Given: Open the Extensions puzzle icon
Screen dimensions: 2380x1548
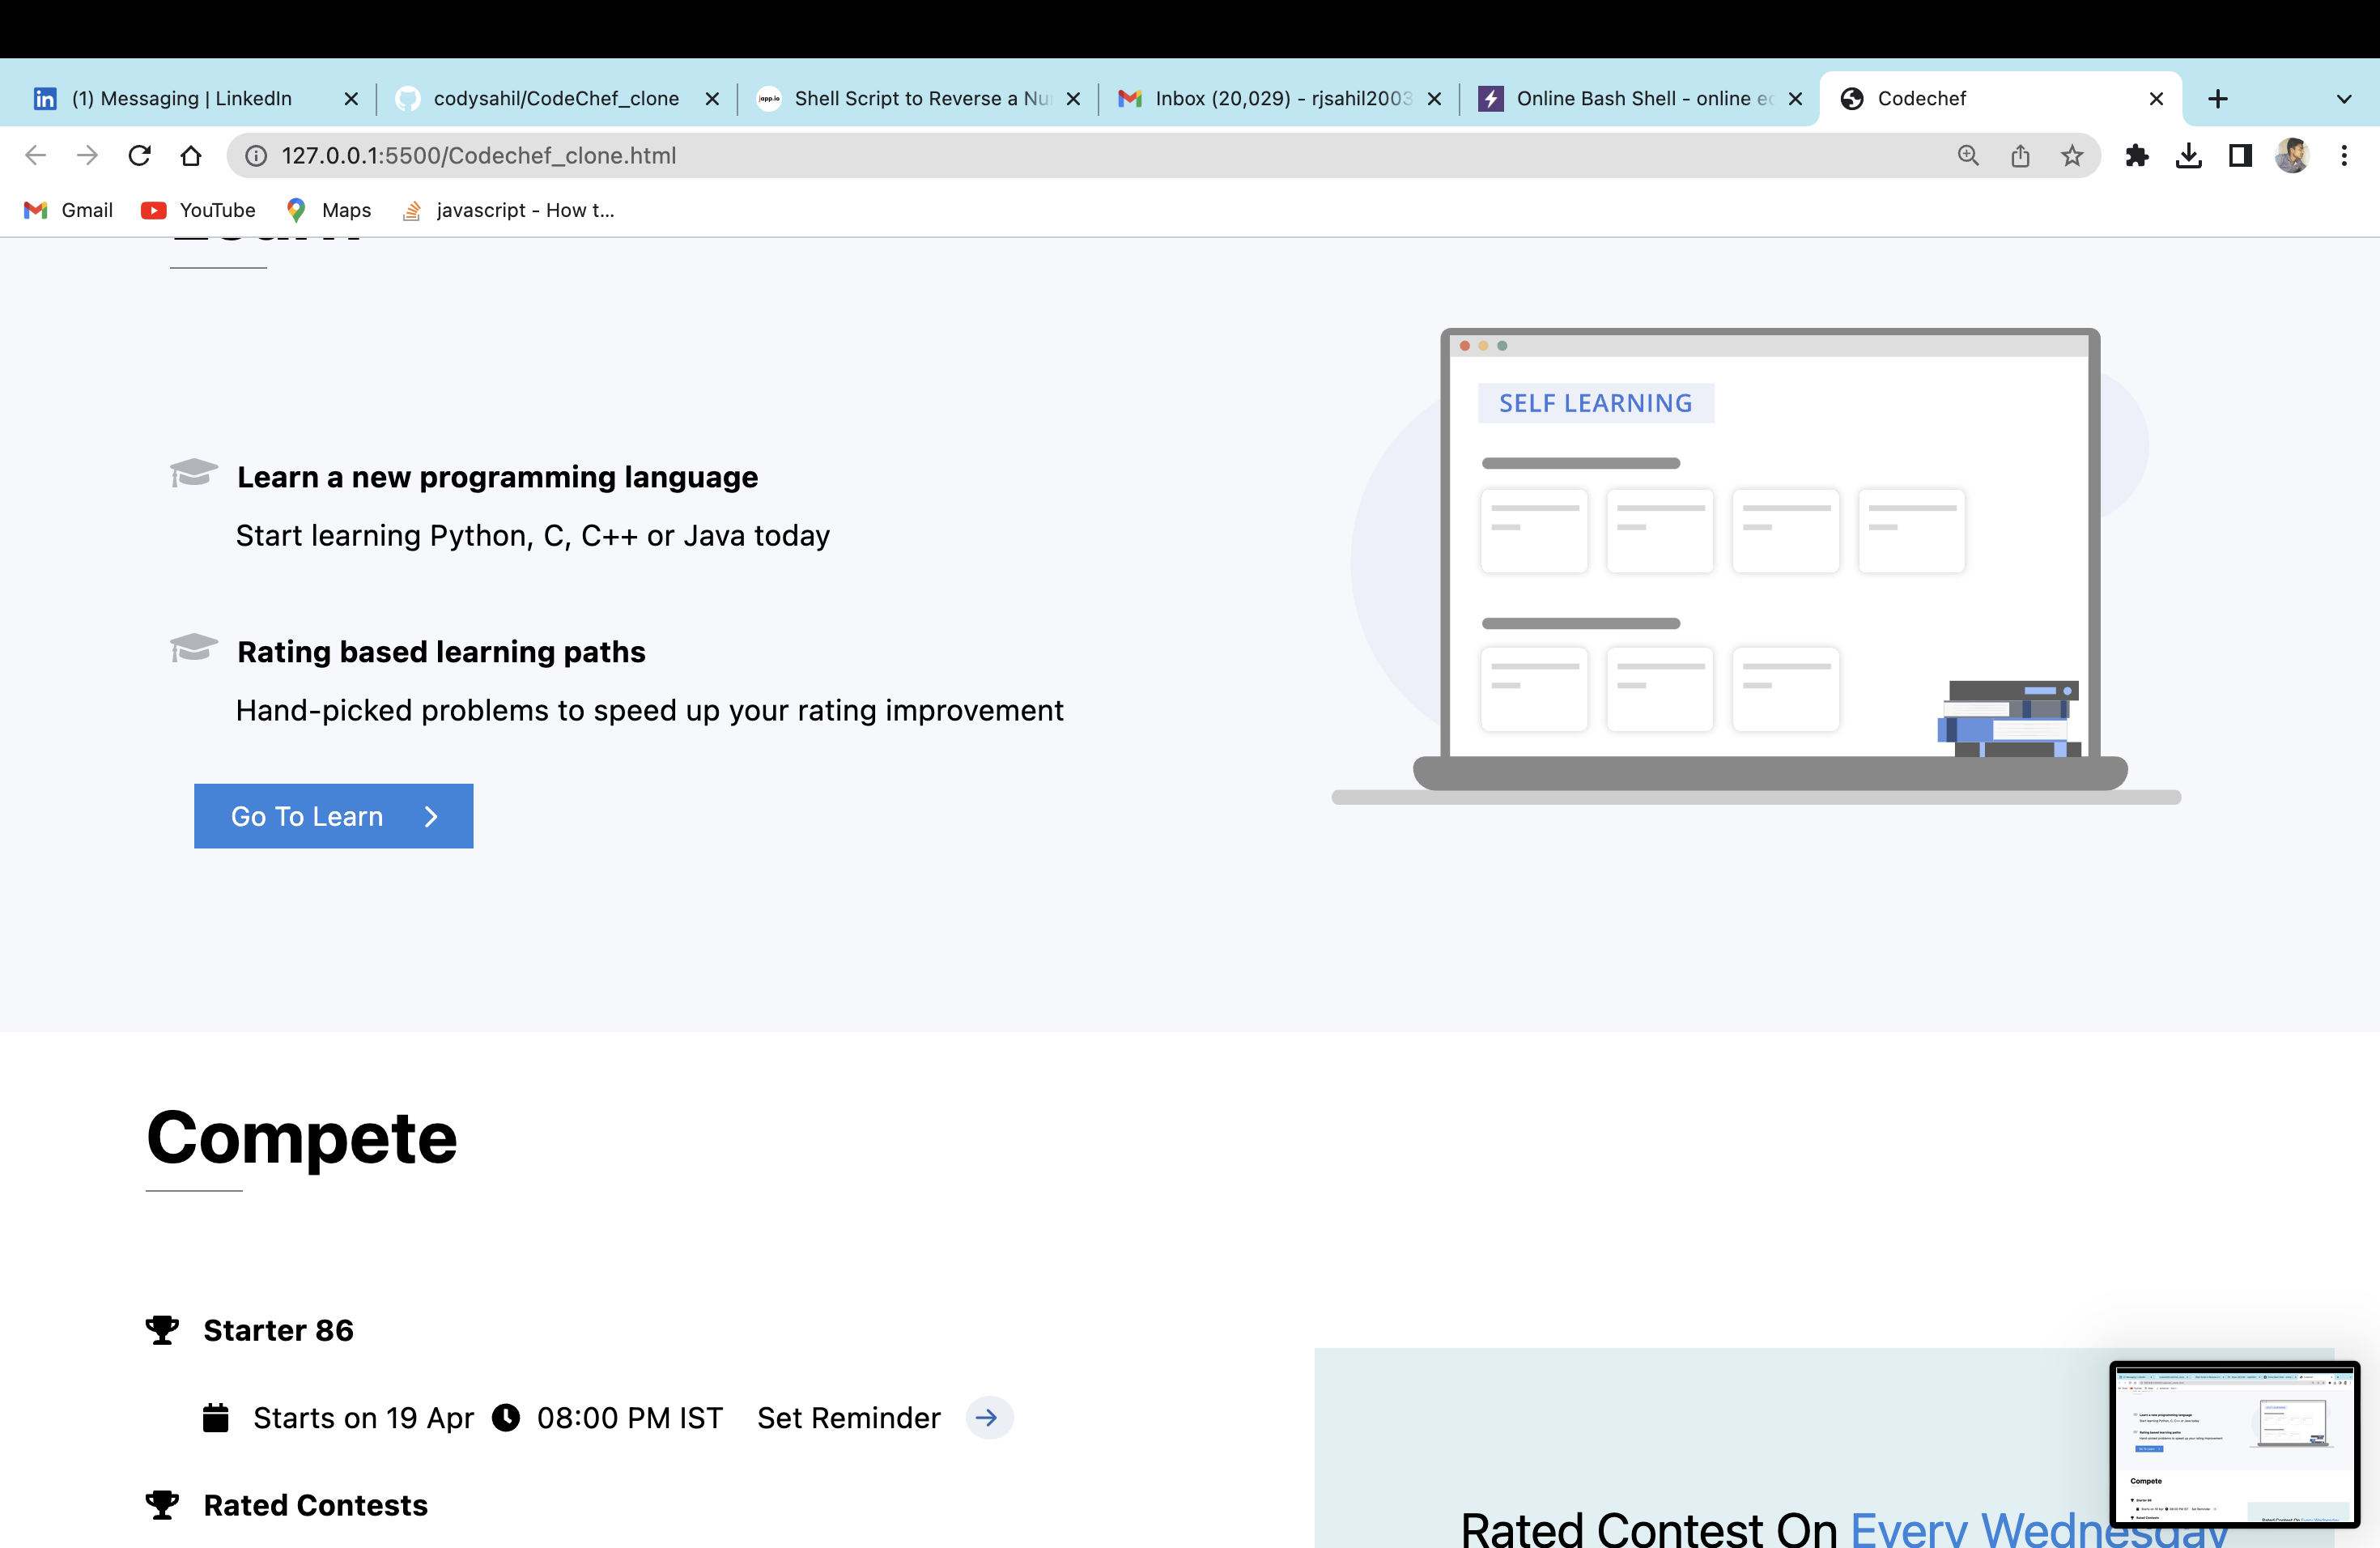Looking at the screenshot, I should click(2138, 155).
